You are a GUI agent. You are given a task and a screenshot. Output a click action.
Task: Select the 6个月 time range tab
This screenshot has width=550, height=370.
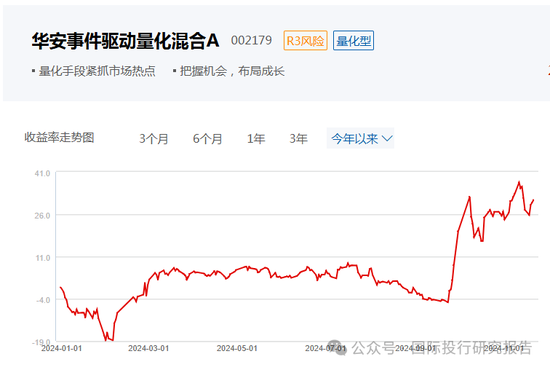coord(207,139)
